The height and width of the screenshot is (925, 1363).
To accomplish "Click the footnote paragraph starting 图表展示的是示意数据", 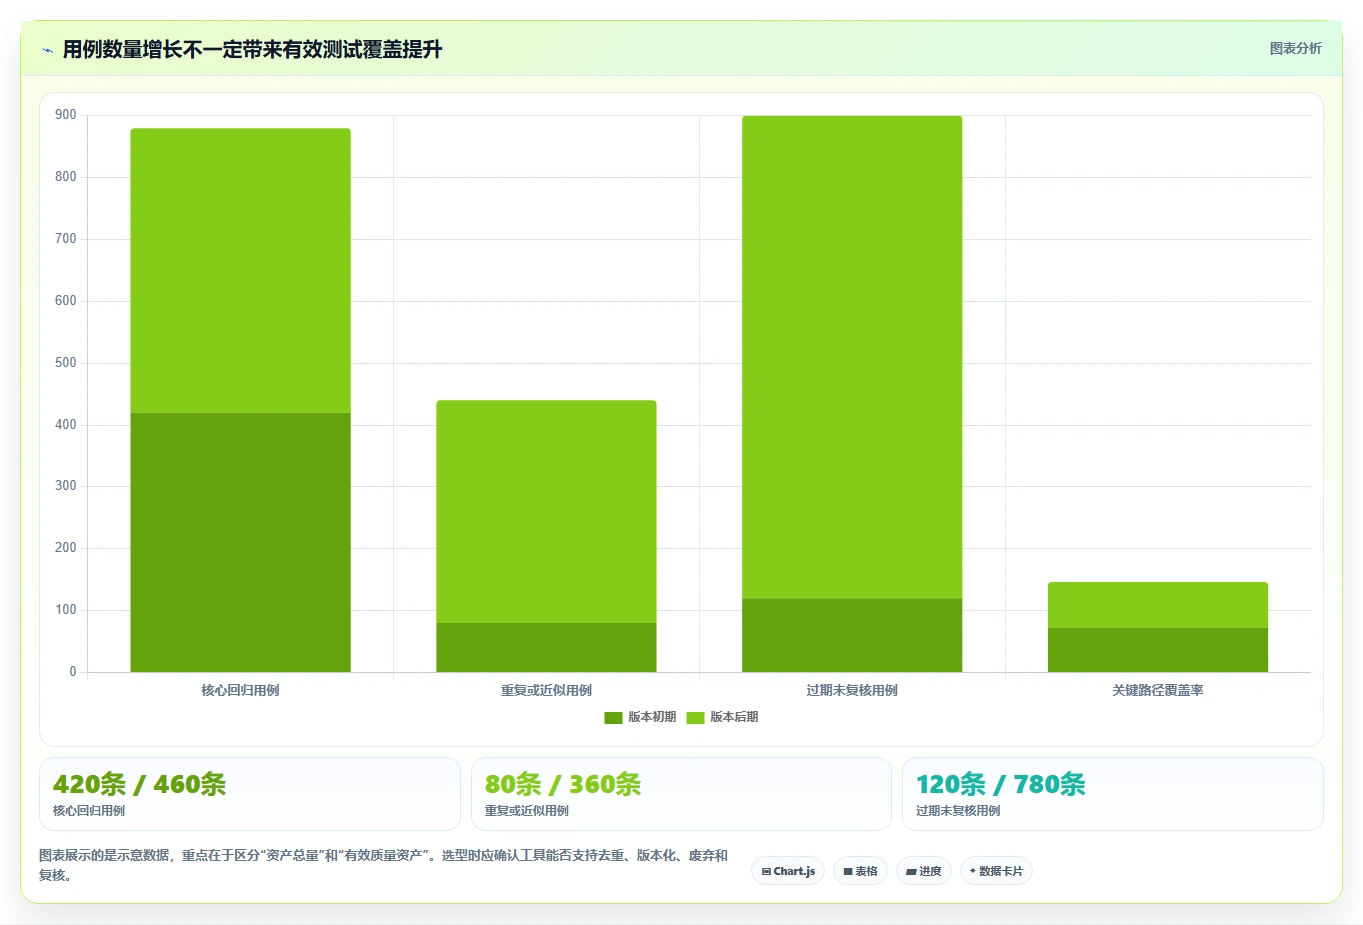I will [x=383, y=865].
